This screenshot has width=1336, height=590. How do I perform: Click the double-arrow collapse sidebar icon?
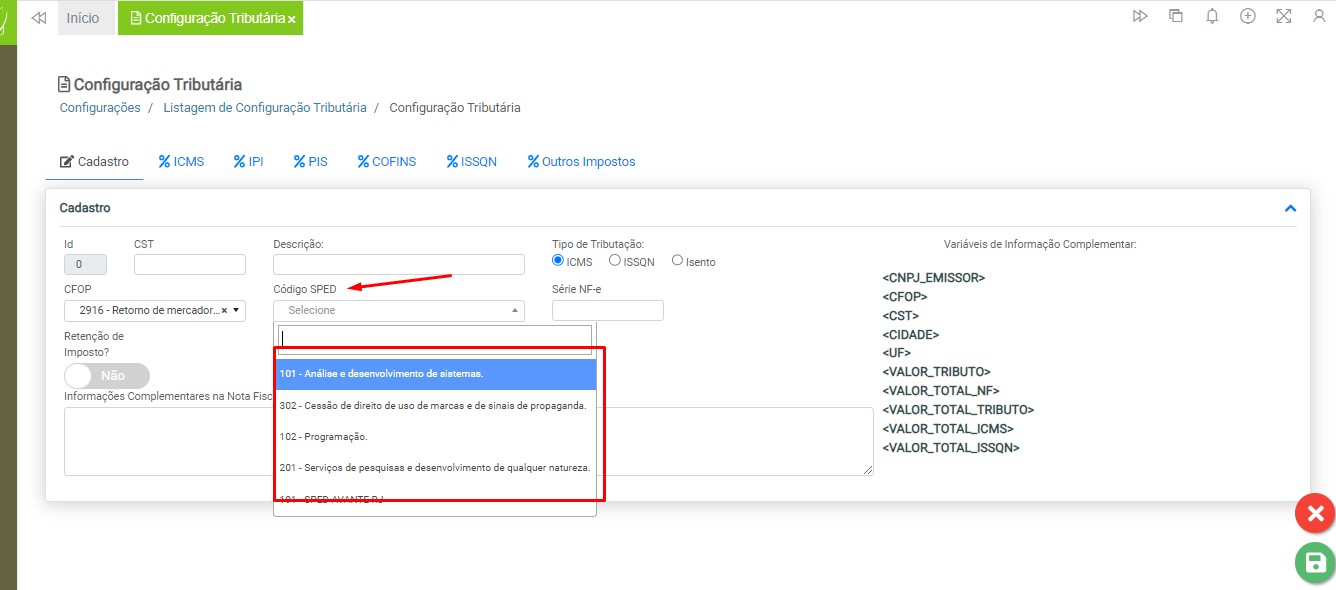pyautogui.click(x=39, y=18)
